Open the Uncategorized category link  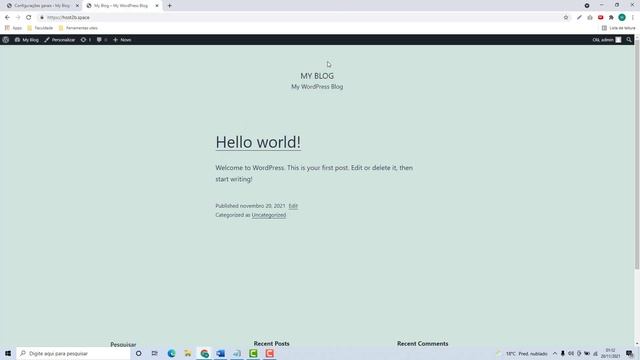point(269,215)
